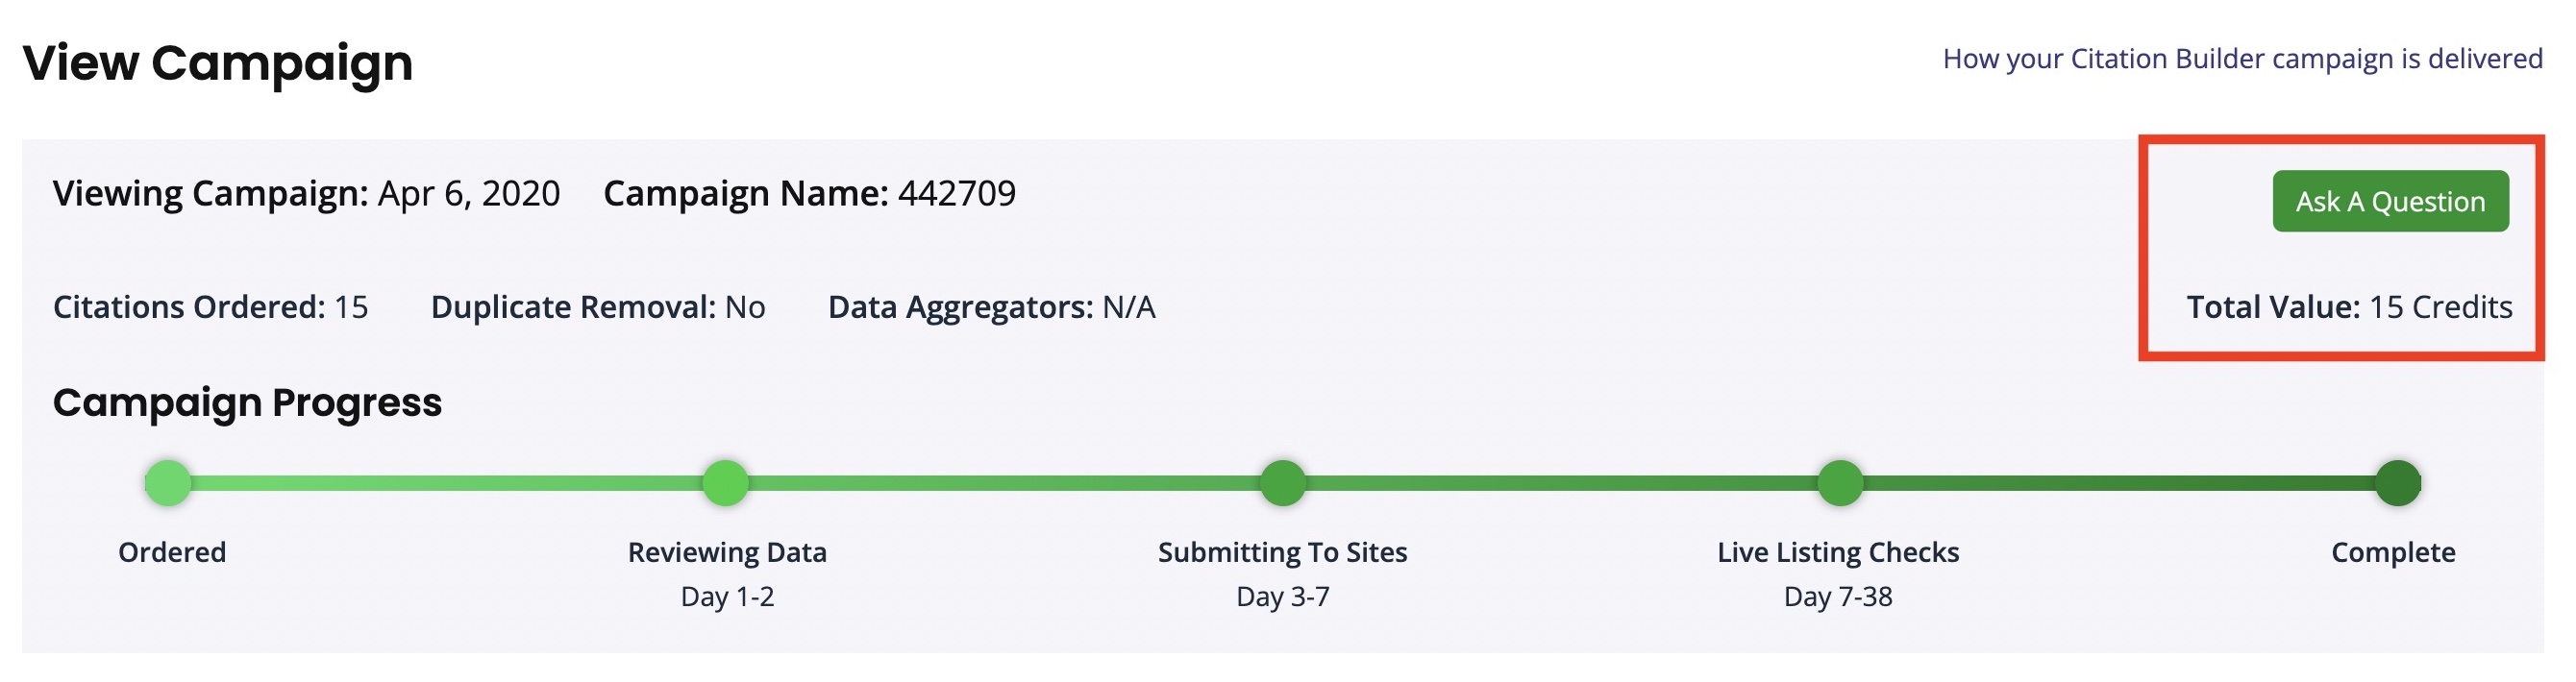The height and width of the screenshot is (682, 2576).
Task: Click the Reviewing Data step label
Action: pos(727,552)
